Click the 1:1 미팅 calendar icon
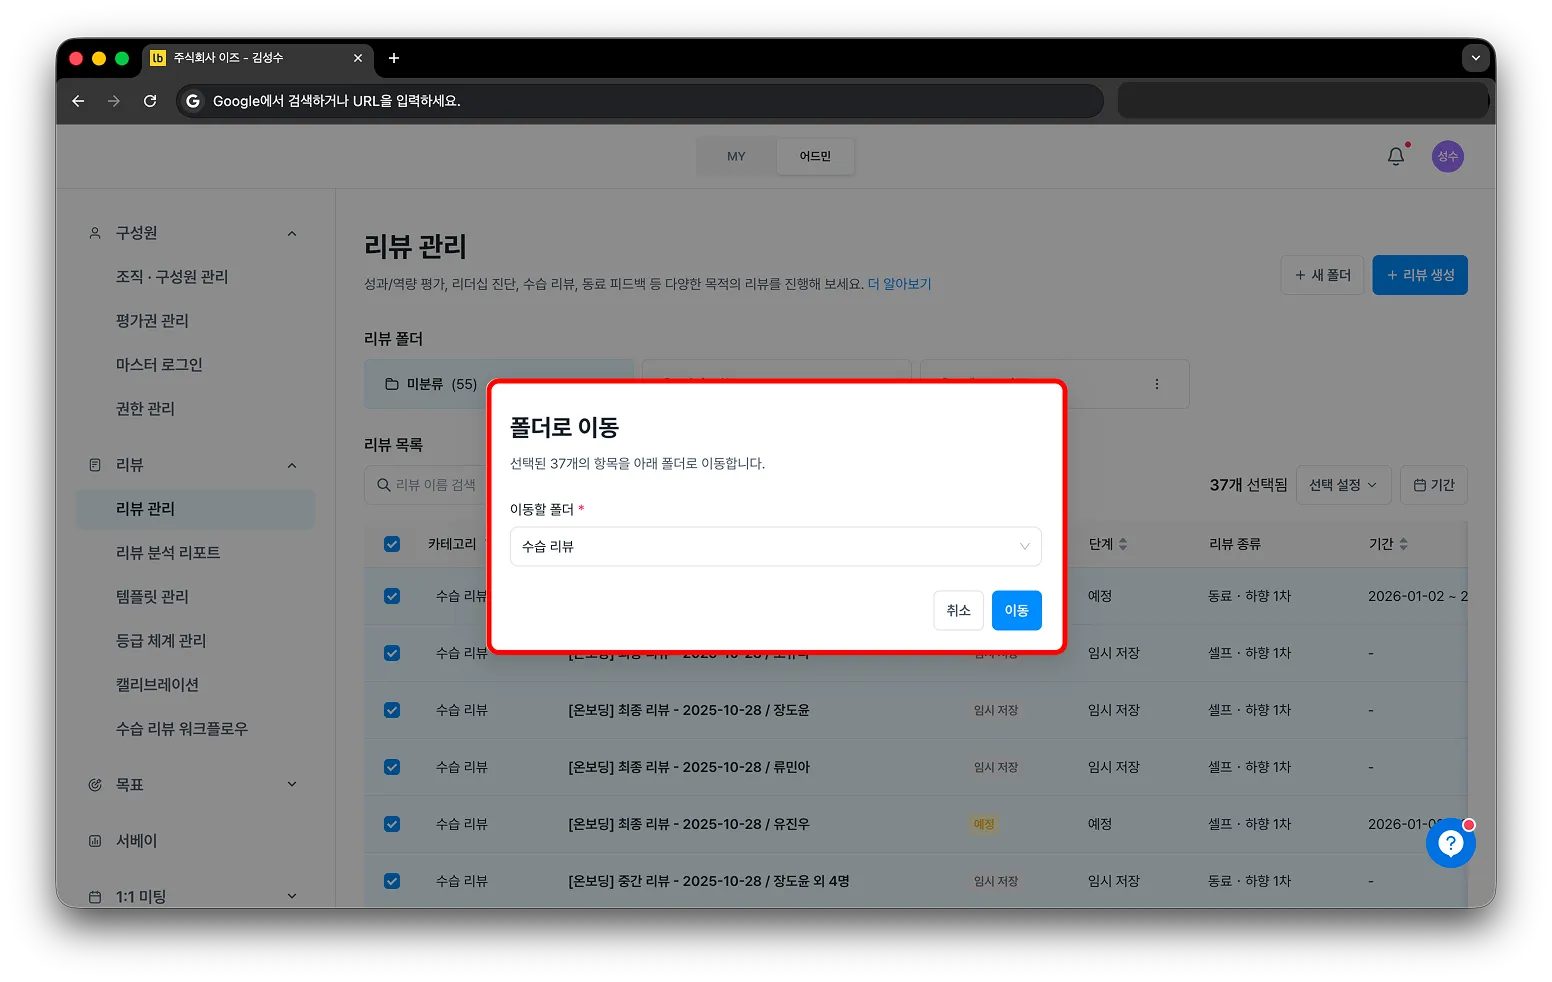 click(95, 897)
